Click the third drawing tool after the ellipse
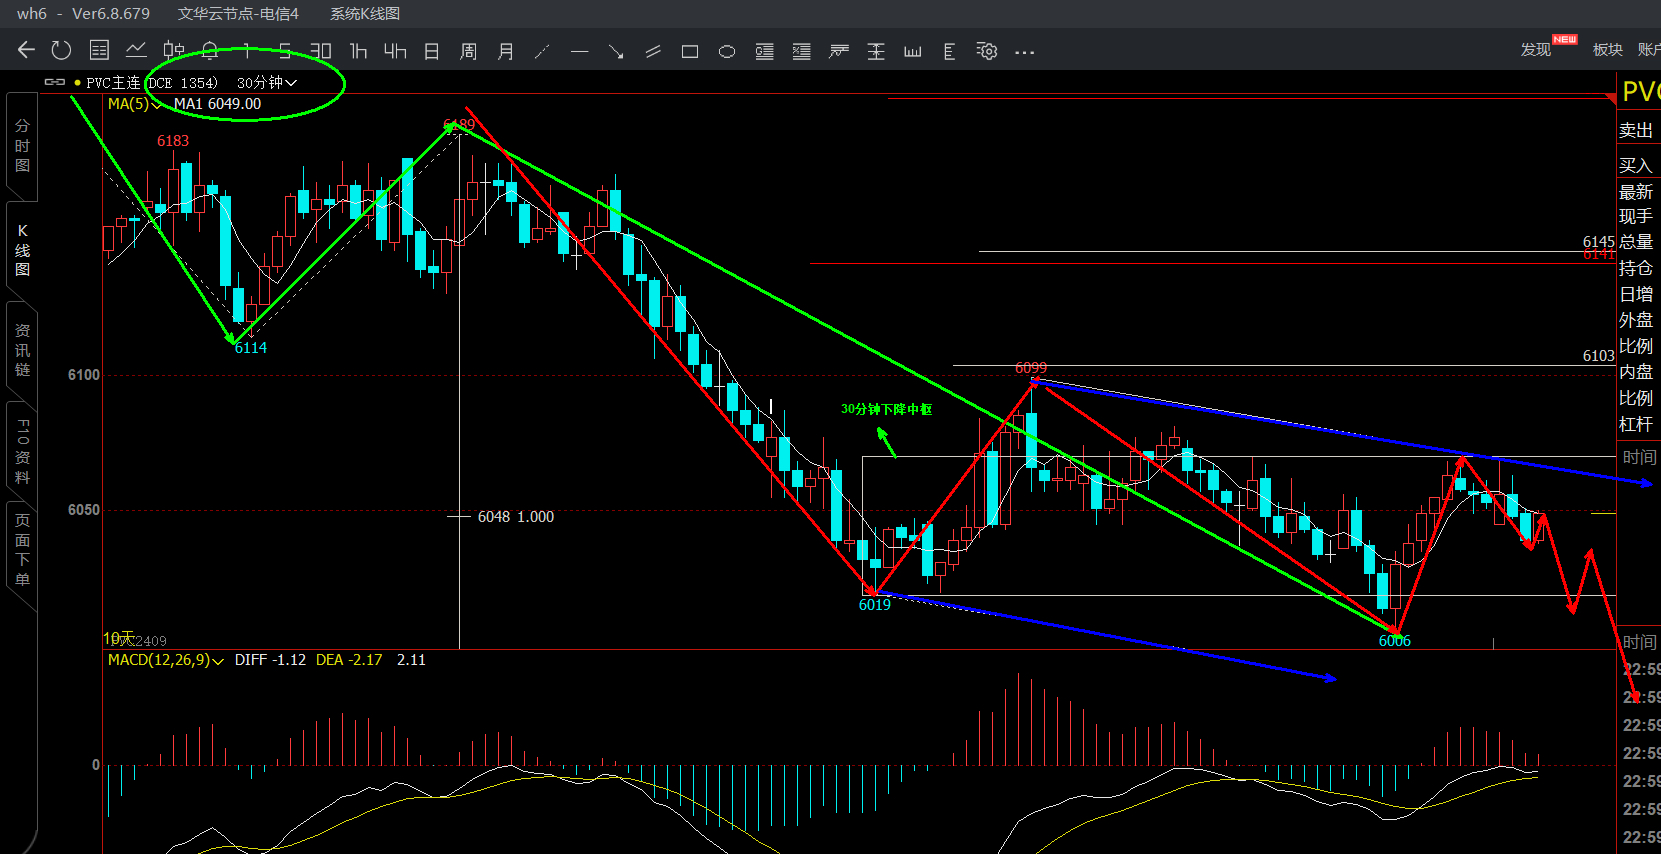Screen dimensions: 1661x854 pyautogui.click(x=839, y=51)
